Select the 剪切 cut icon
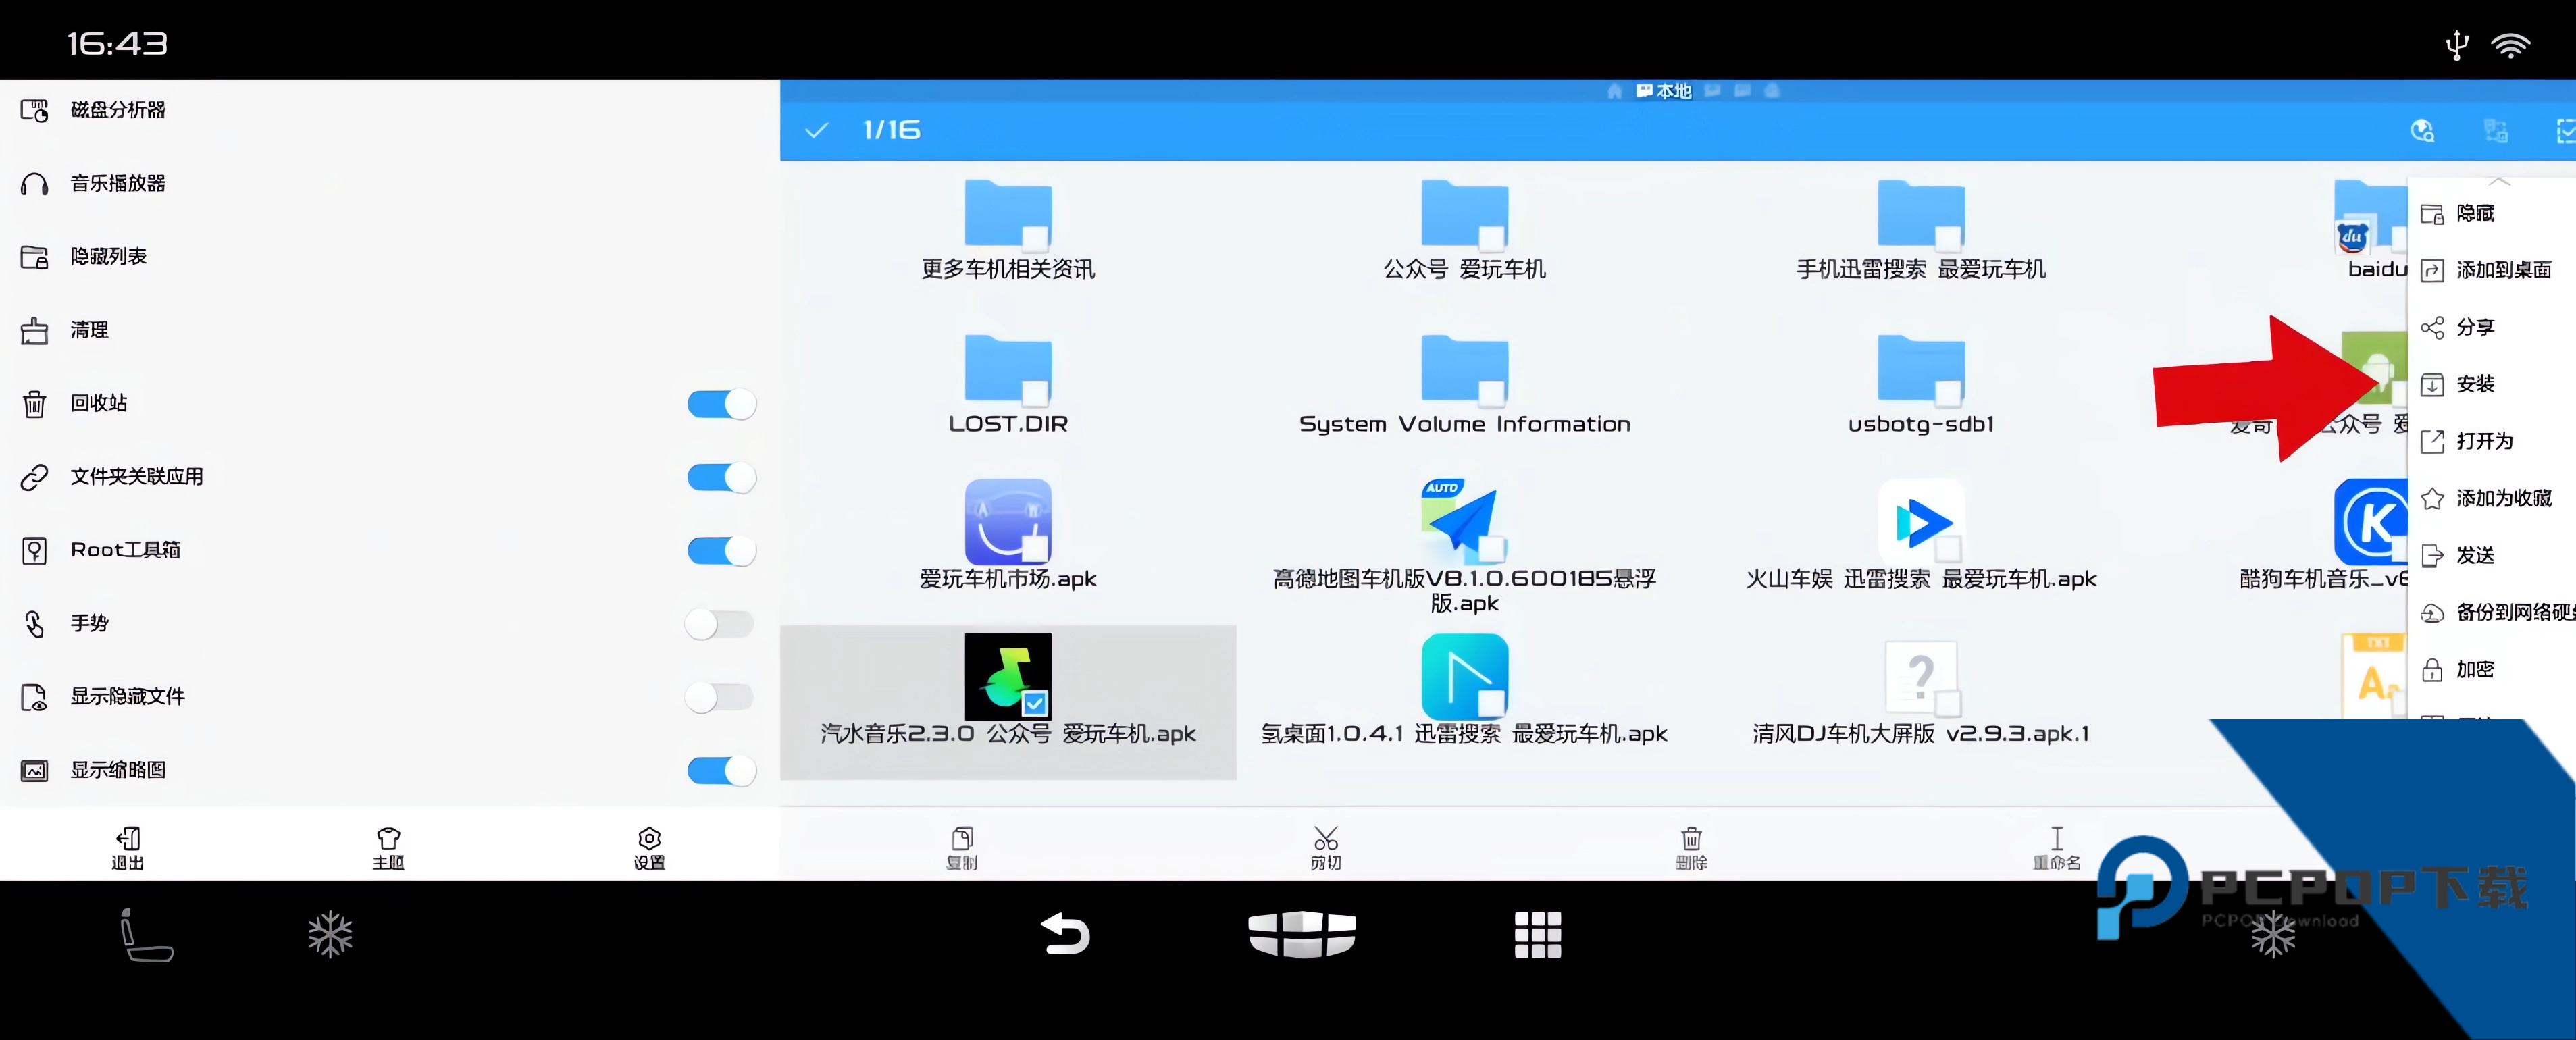The image size is (2576, 1040). click(1326, 845)
